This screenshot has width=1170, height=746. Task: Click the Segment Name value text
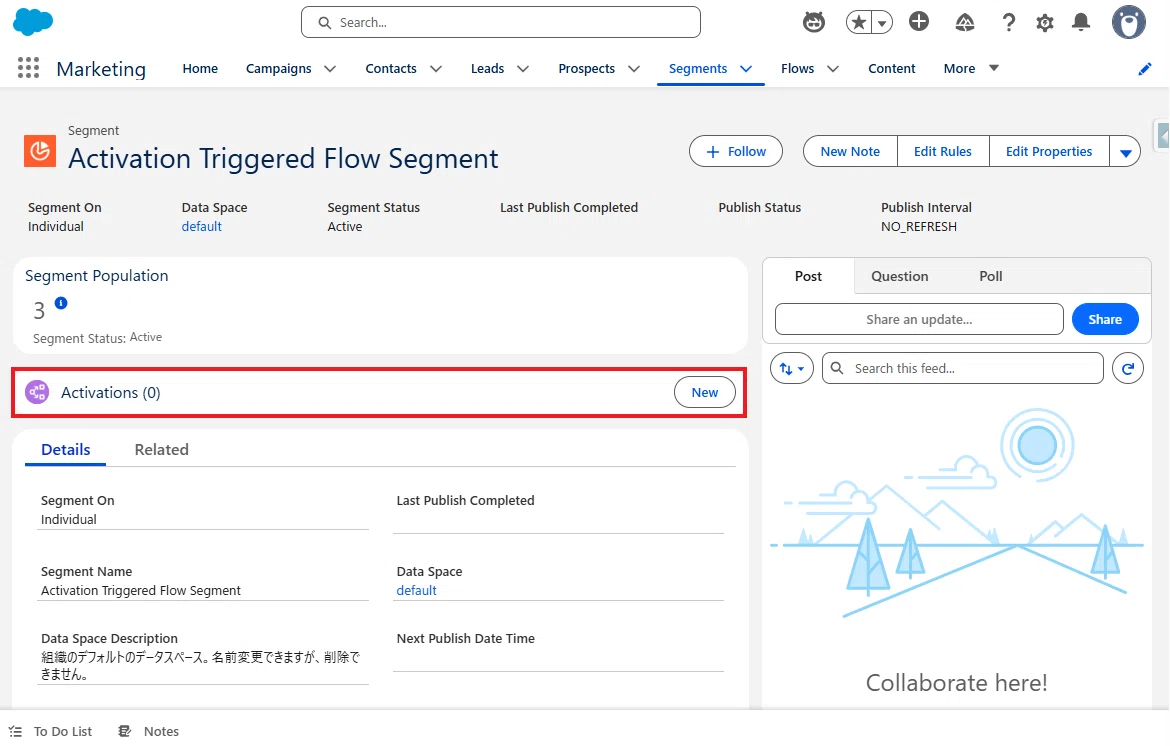141,590
